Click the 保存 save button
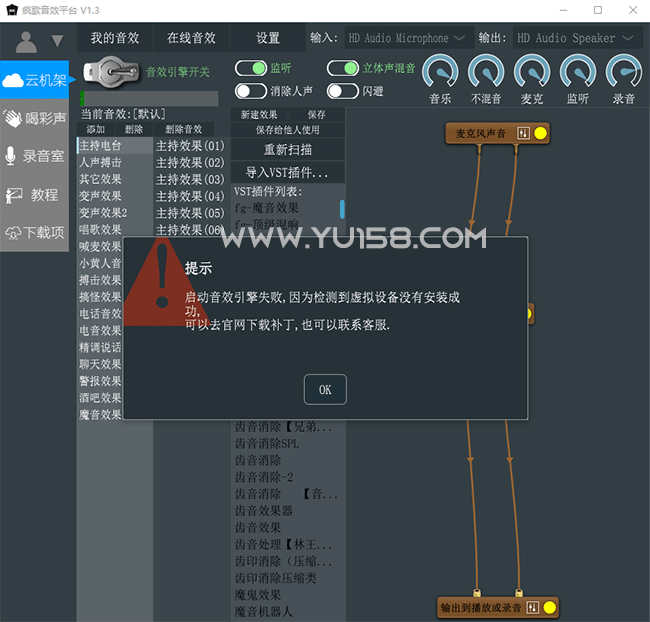 pos(316,114)
